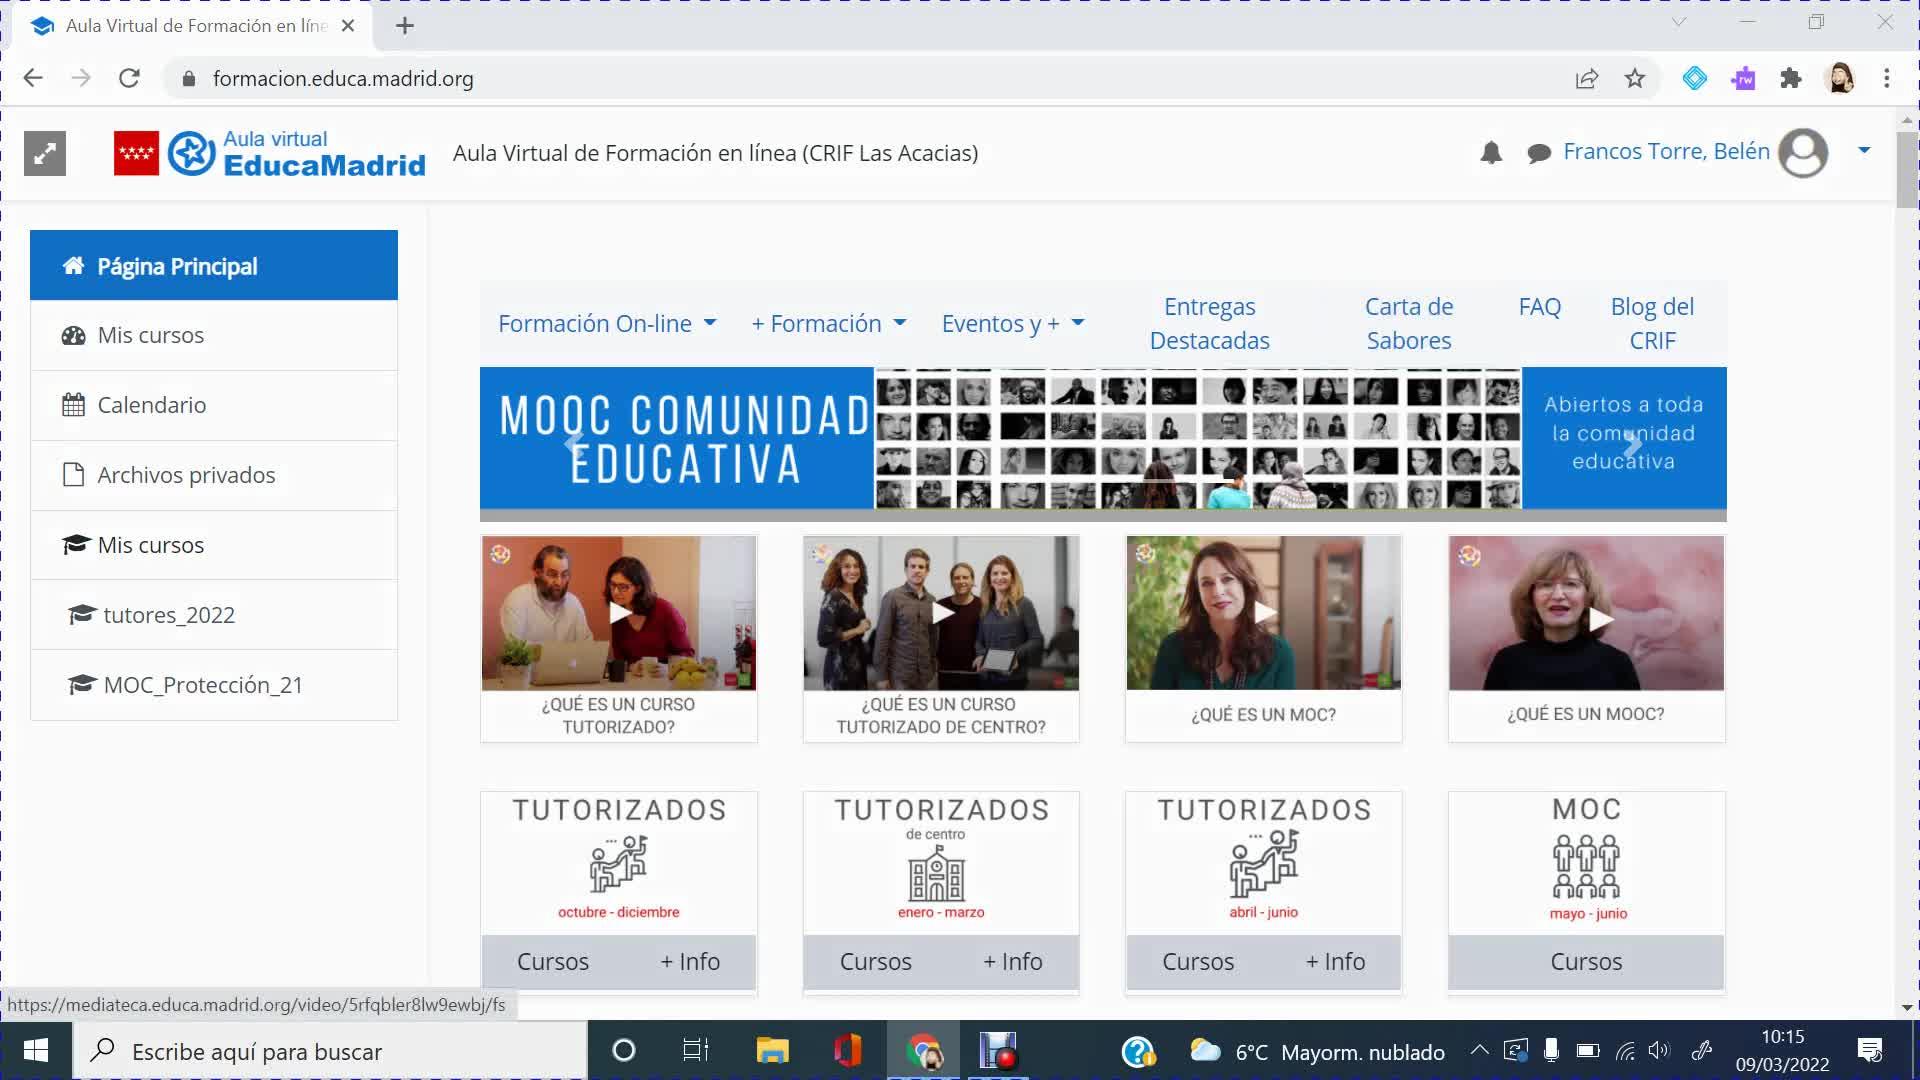Click the user profile avatar
Viewport: 1920px width, 1080px height.
(x=1803, y=153)
